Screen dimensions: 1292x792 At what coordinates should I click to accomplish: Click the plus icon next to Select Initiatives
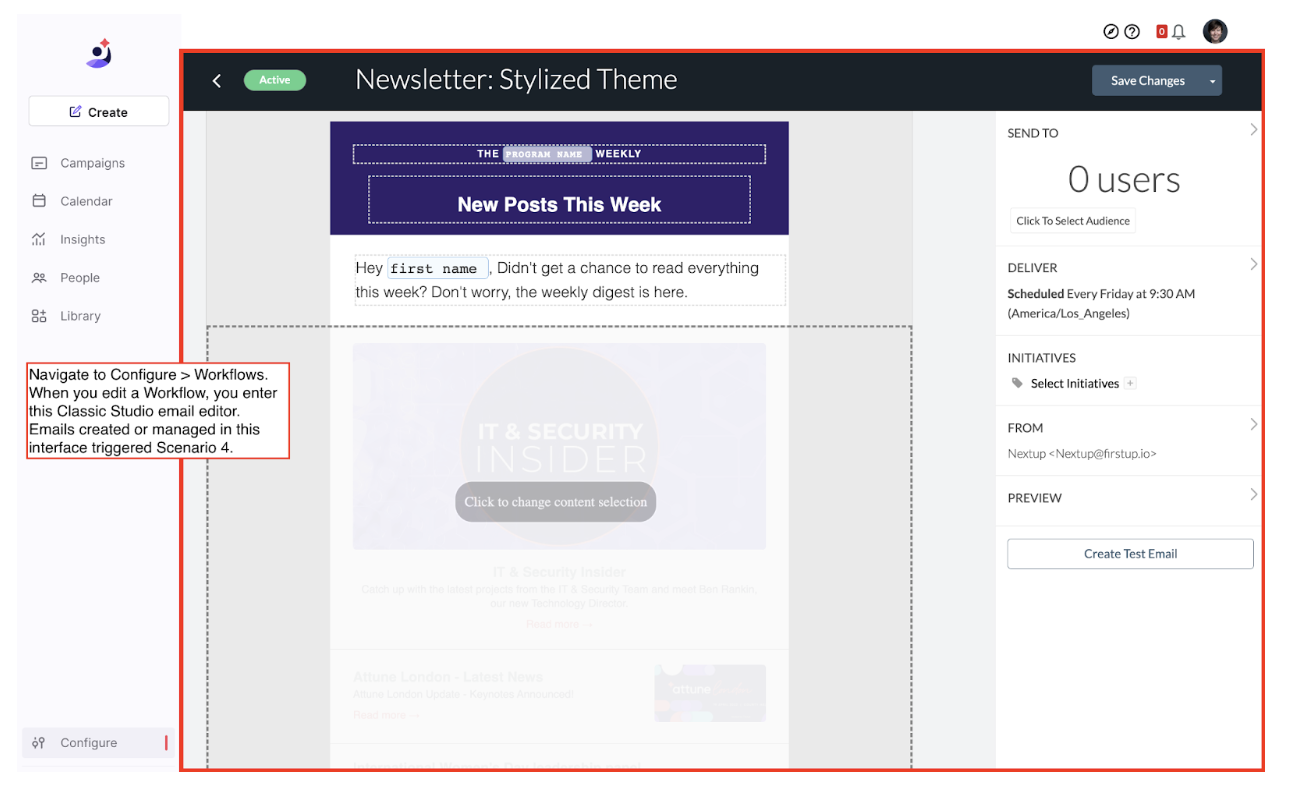pos(1130,383)
